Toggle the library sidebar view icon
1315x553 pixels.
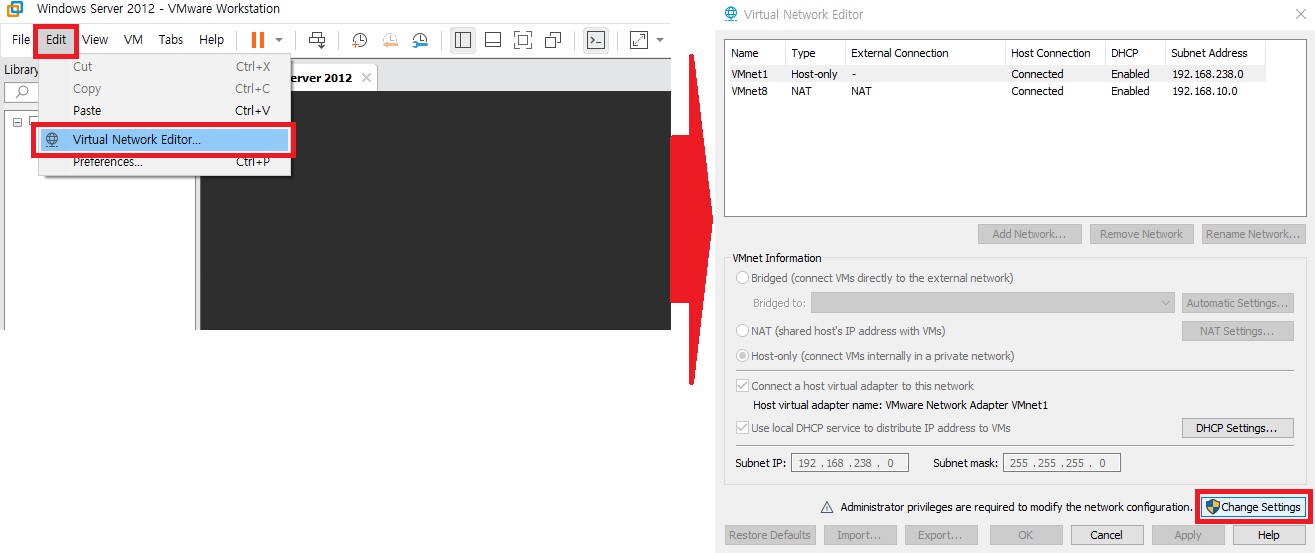click(x=462, y=40)
